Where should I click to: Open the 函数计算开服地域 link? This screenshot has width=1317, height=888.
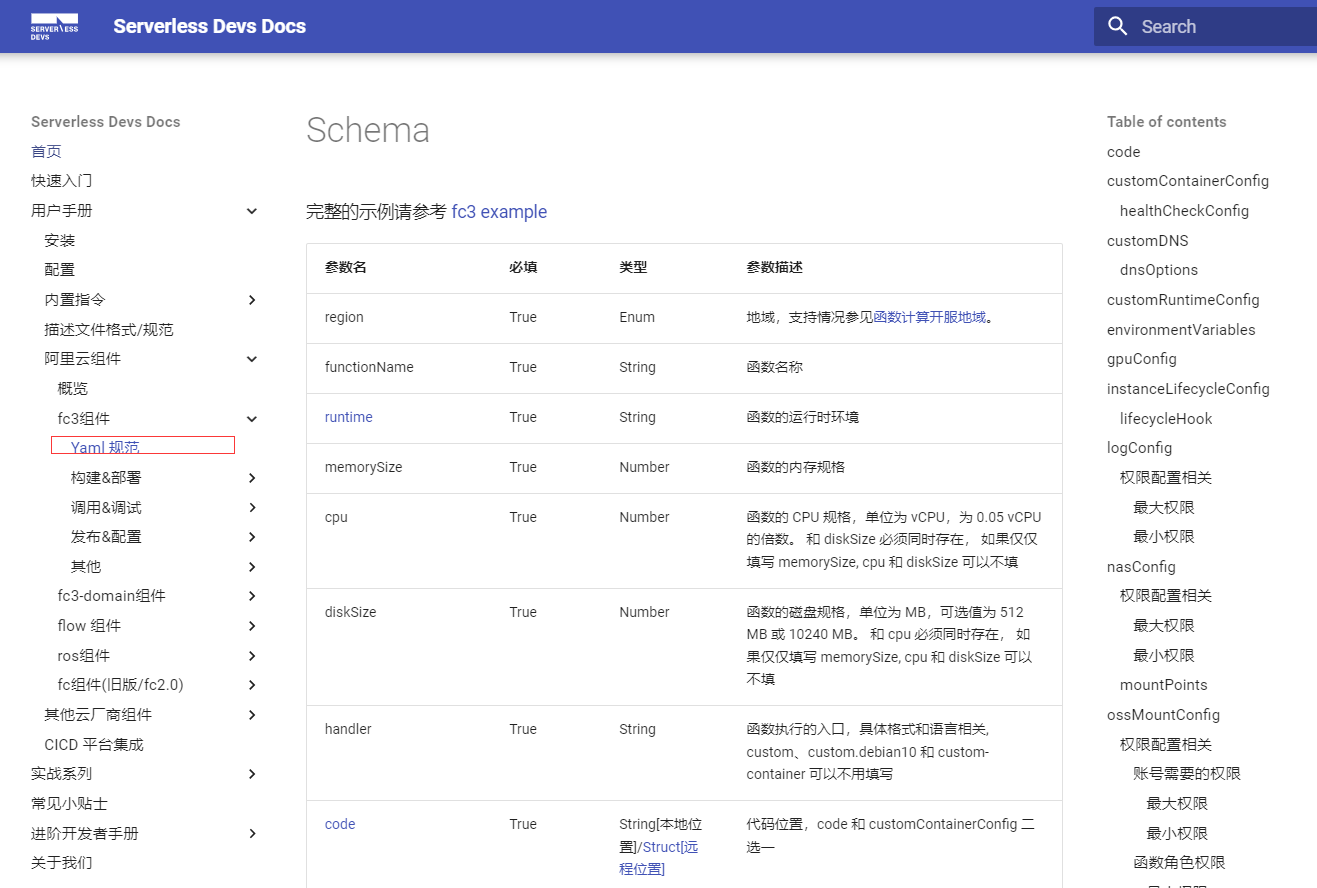tap(930, 317)
